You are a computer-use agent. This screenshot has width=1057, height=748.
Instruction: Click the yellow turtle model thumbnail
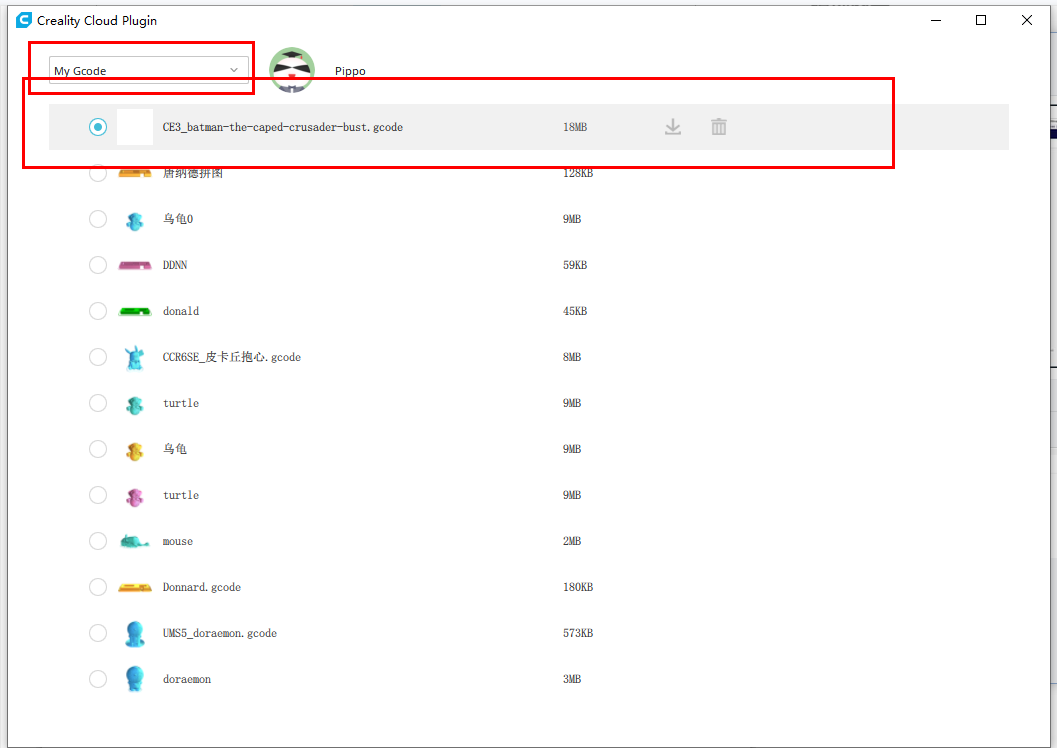click(x=135, y=448)
